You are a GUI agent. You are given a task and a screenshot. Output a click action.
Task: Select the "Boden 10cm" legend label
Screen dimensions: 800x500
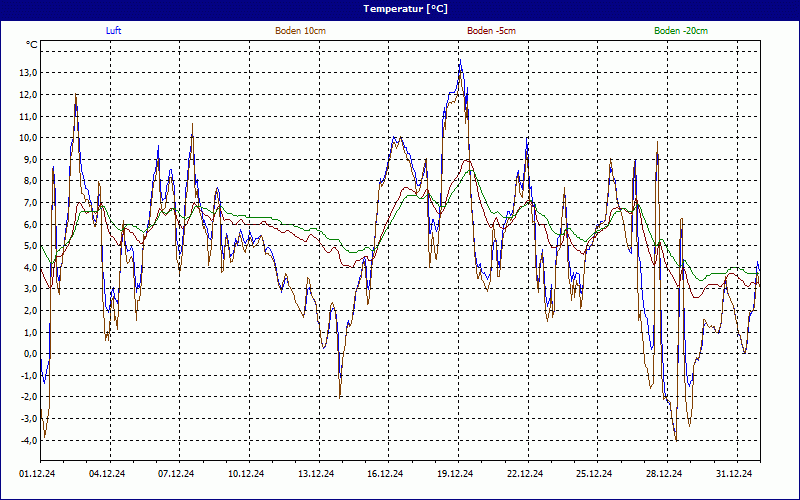point(301,31)
